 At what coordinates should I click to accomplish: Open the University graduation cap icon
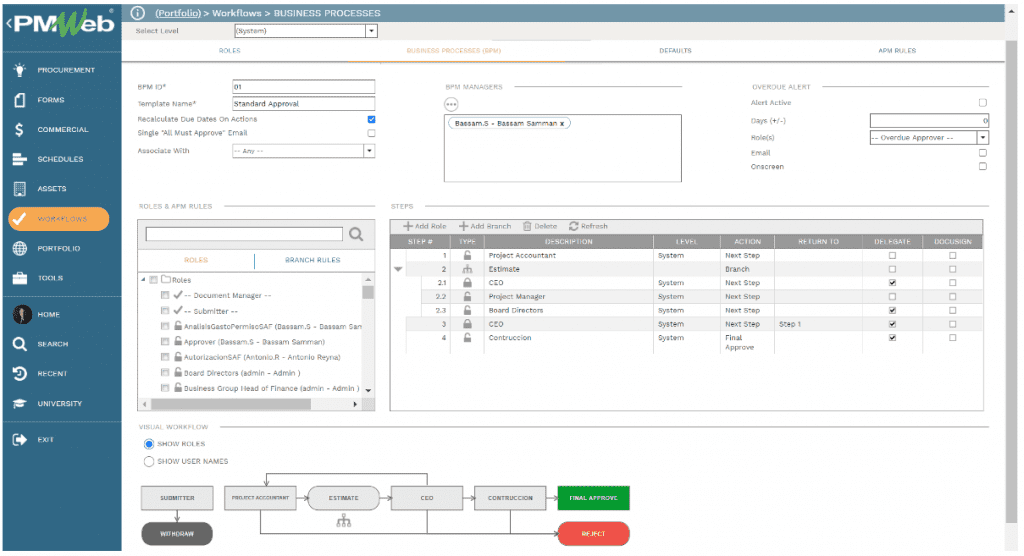point(20,404)
